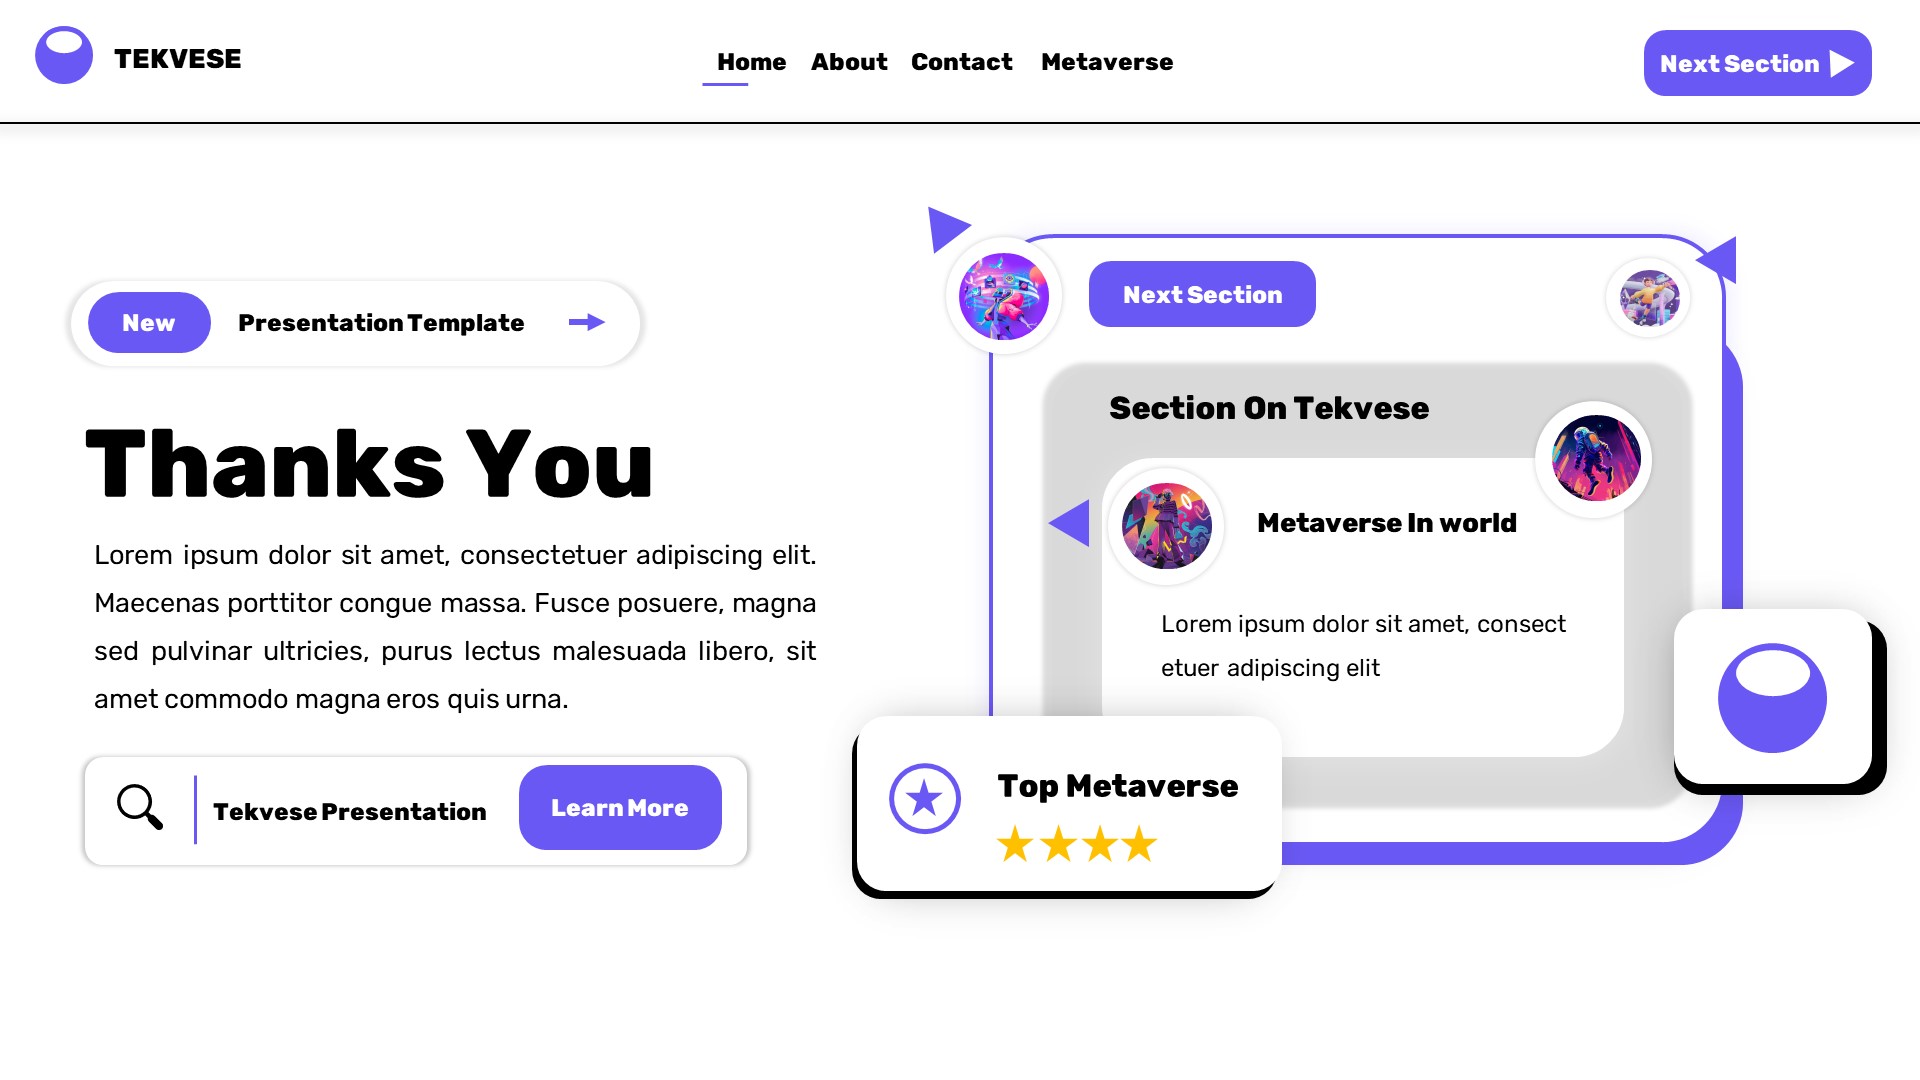Screen dimensions: 1920x1080
Task: Go to the About nav item
Action: [849, 62]
